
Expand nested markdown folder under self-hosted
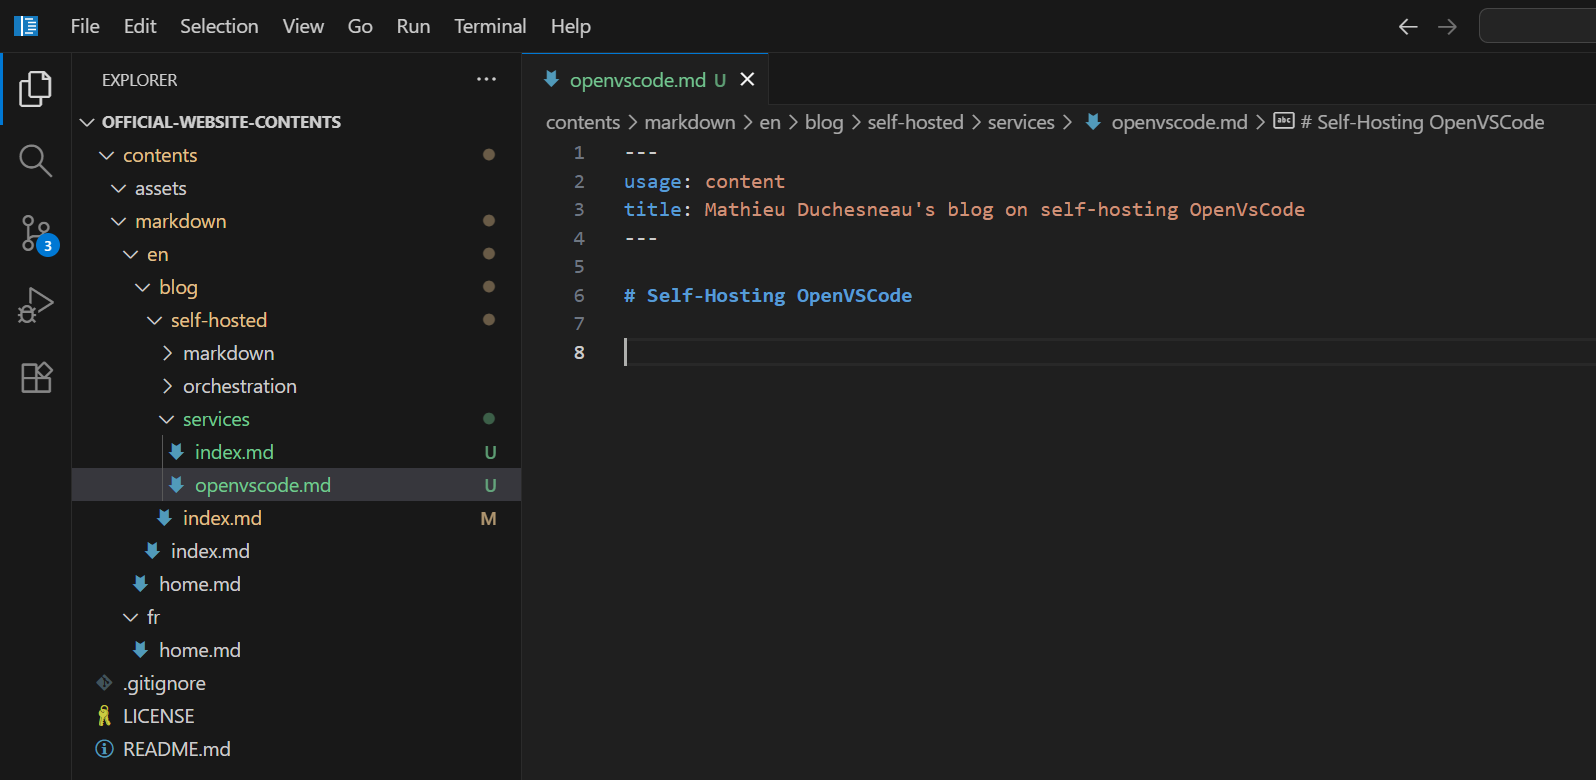tap(167, 353)
